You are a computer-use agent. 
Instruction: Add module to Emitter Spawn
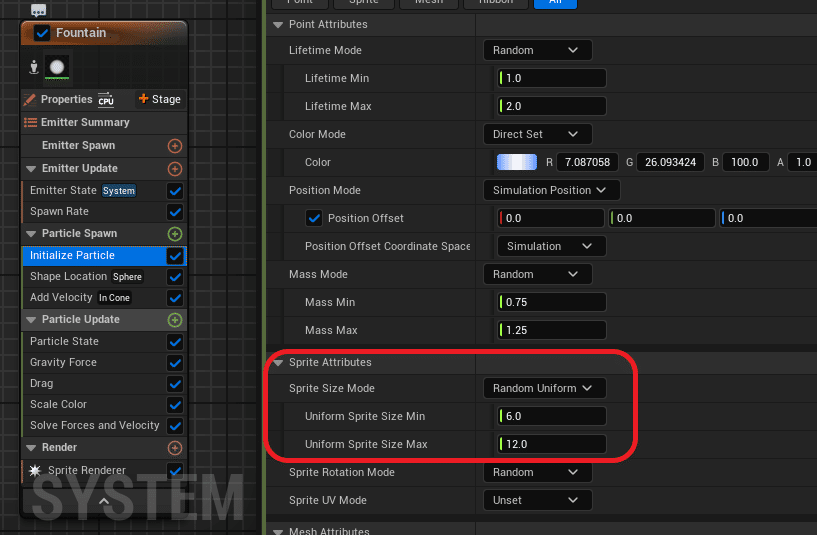click(x=175, y=146)
